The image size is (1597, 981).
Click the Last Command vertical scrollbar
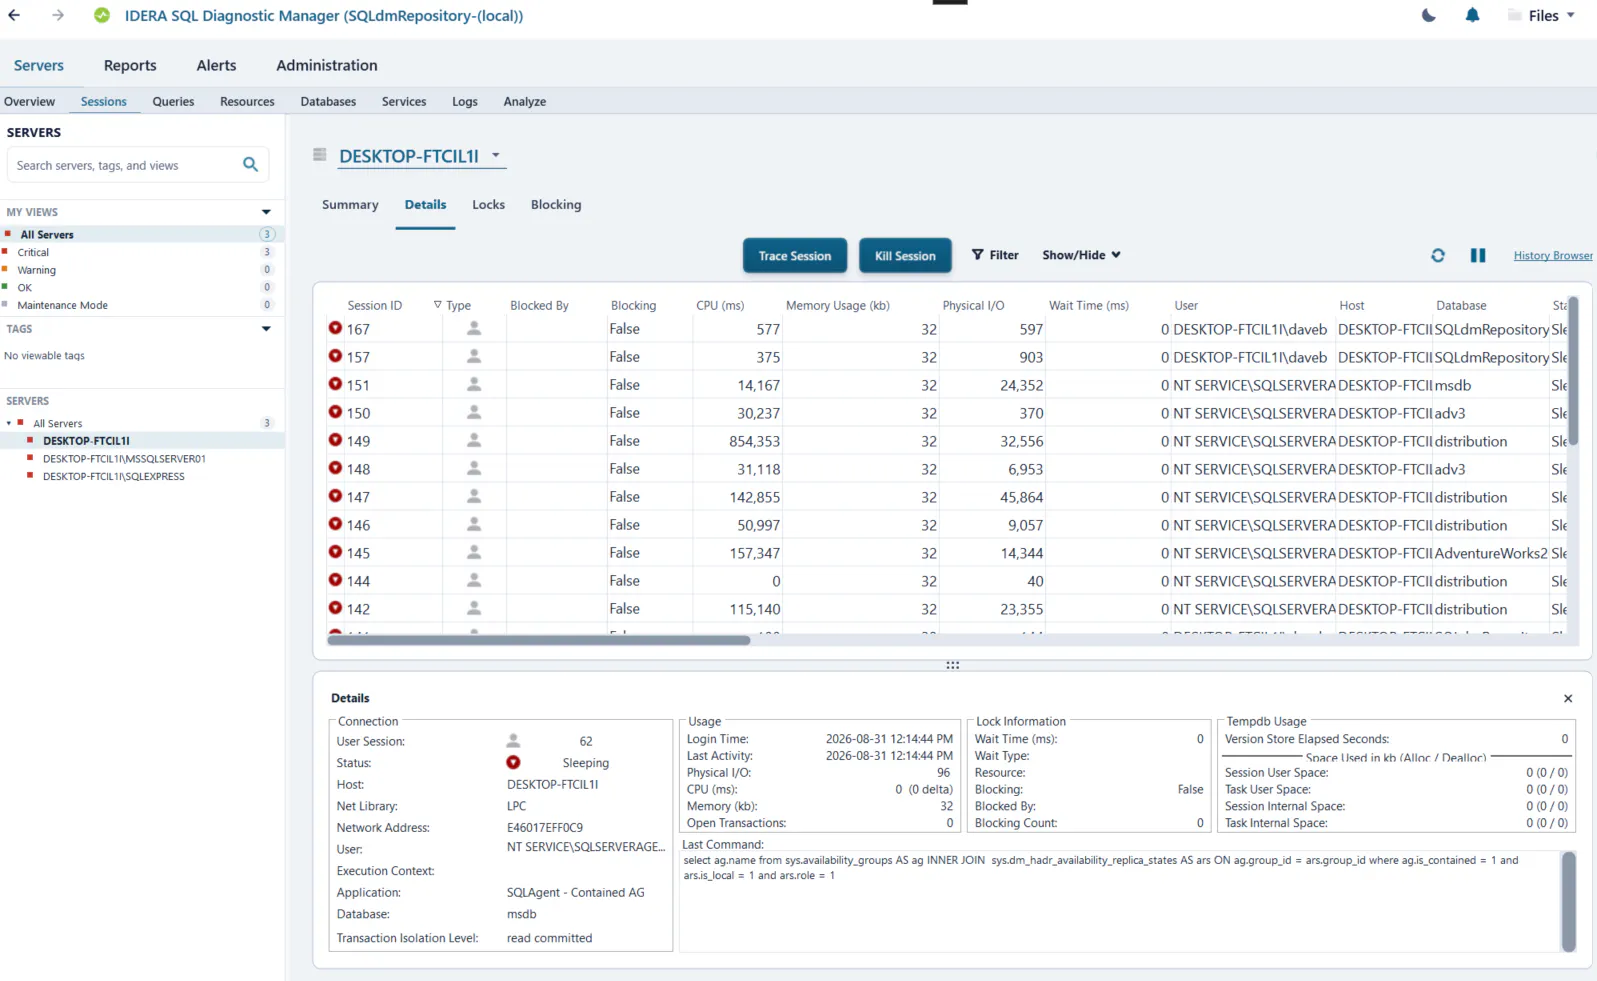(1569, 901)
